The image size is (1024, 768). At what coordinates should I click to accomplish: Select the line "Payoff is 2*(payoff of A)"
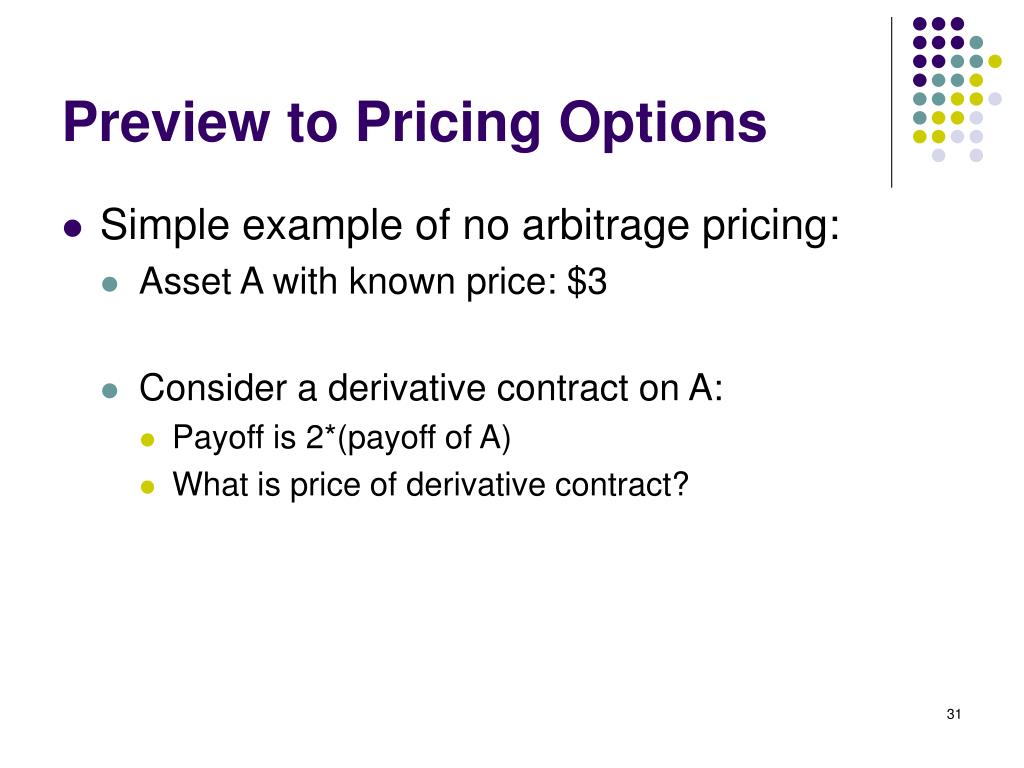click(342, 438)
